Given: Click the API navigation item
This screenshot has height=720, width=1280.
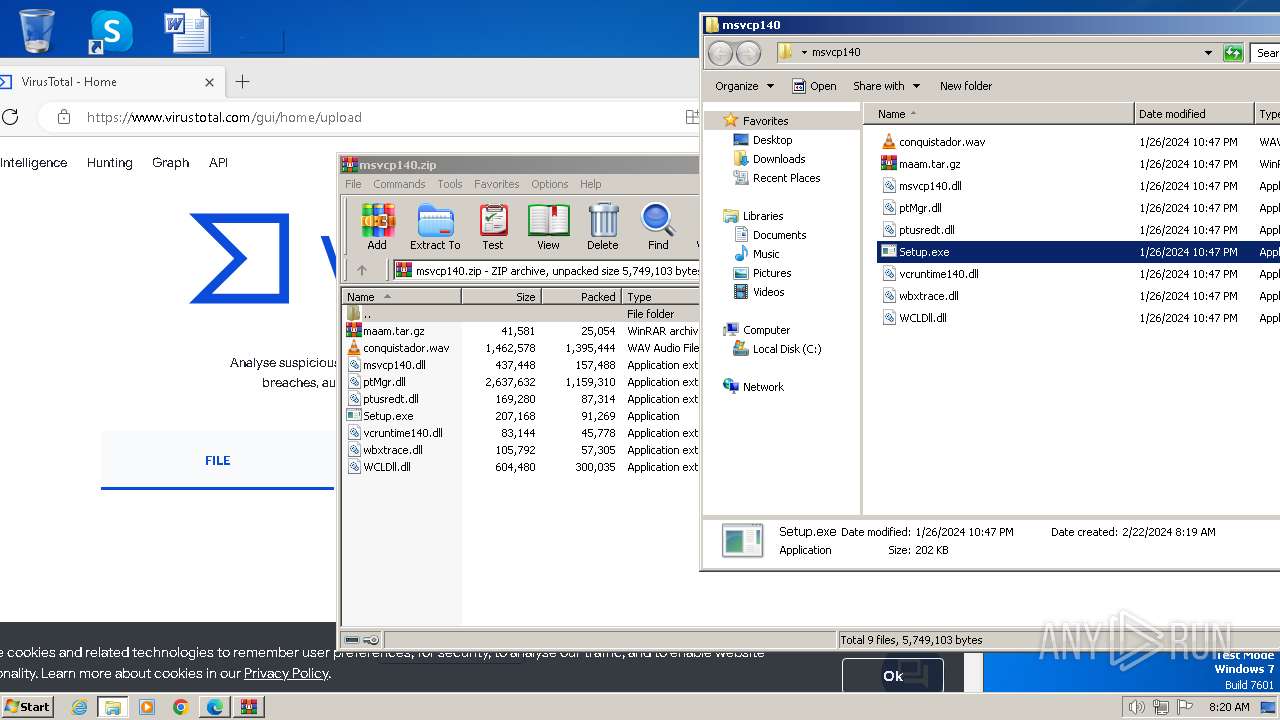Looking at the screenshot, I should pos(218,163).
